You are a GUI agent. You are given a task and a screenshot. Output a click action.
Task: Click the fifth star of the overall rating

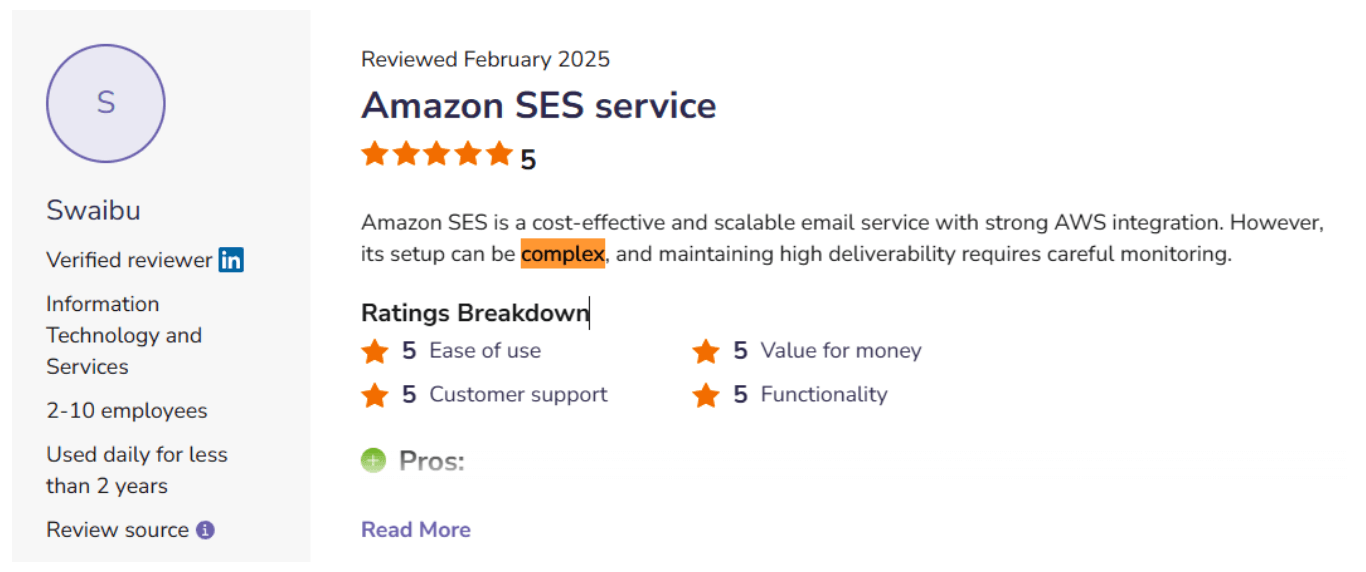pos(499,154)
